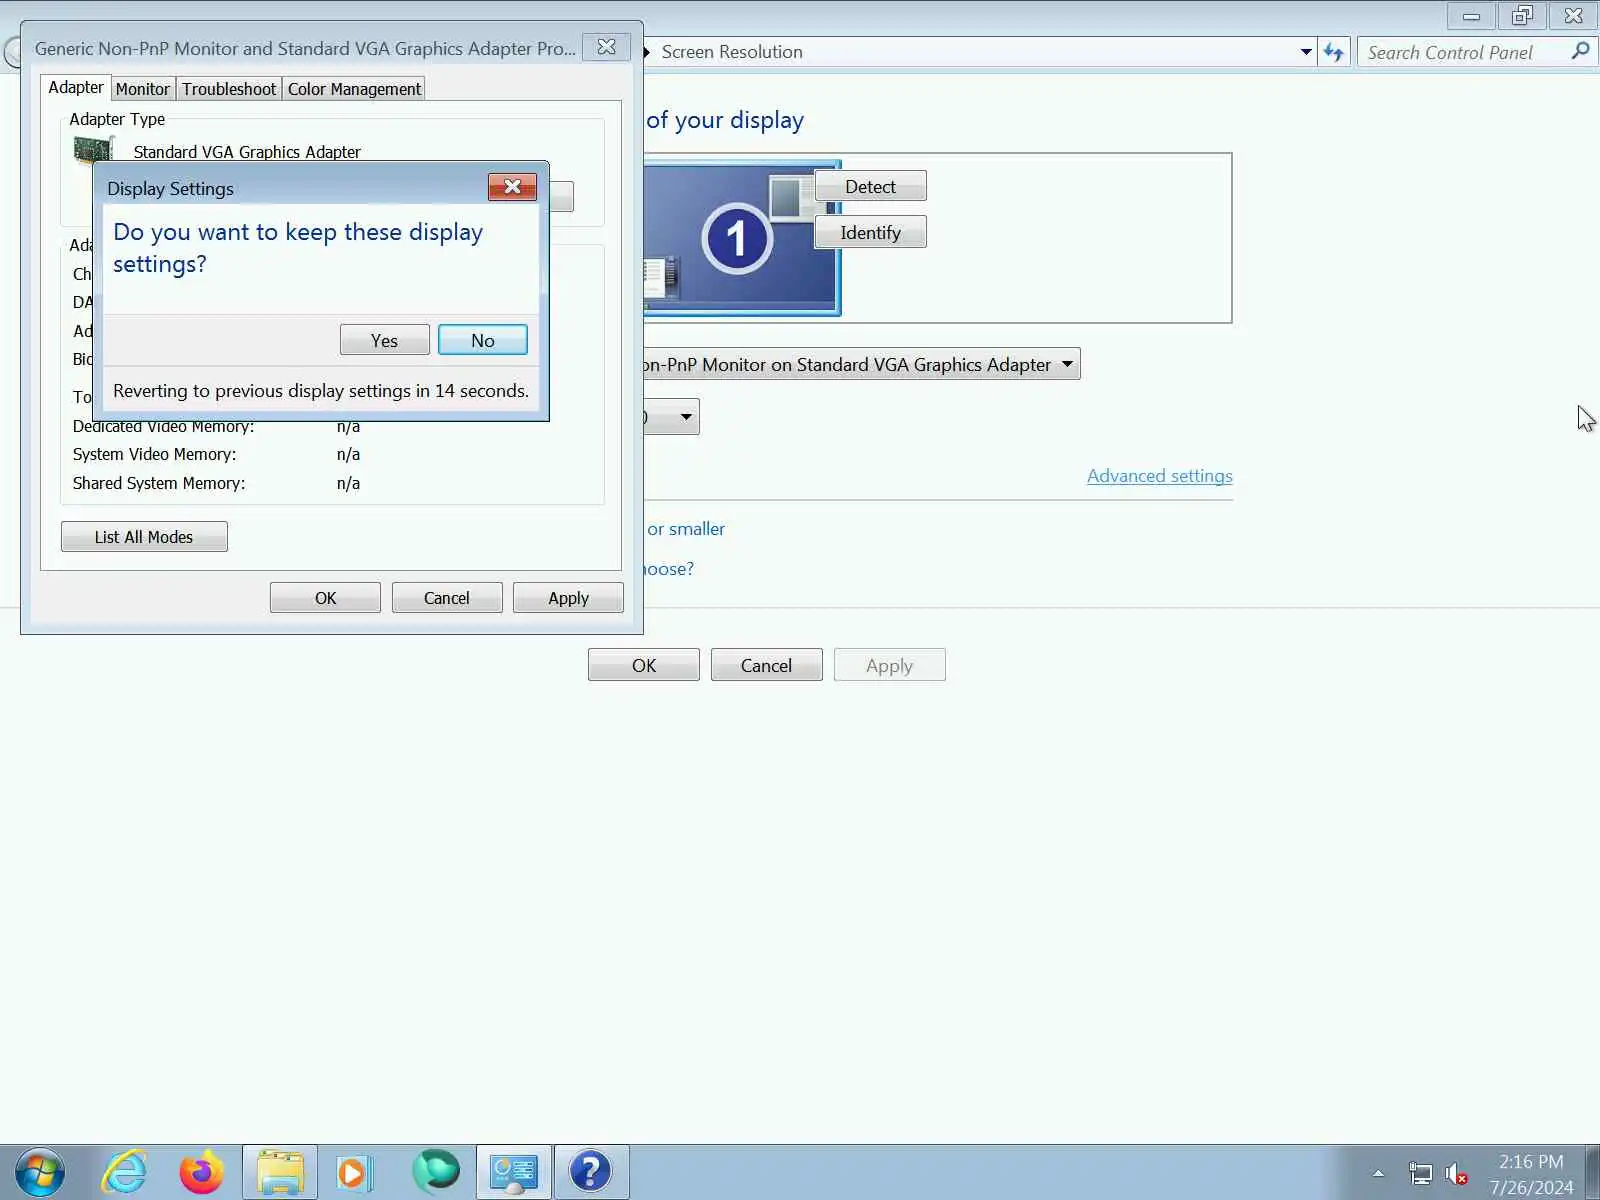This screenshot has width=1600, height=1200.
Task: Expand the address bar history dropdown
Action: (1306, 52)
